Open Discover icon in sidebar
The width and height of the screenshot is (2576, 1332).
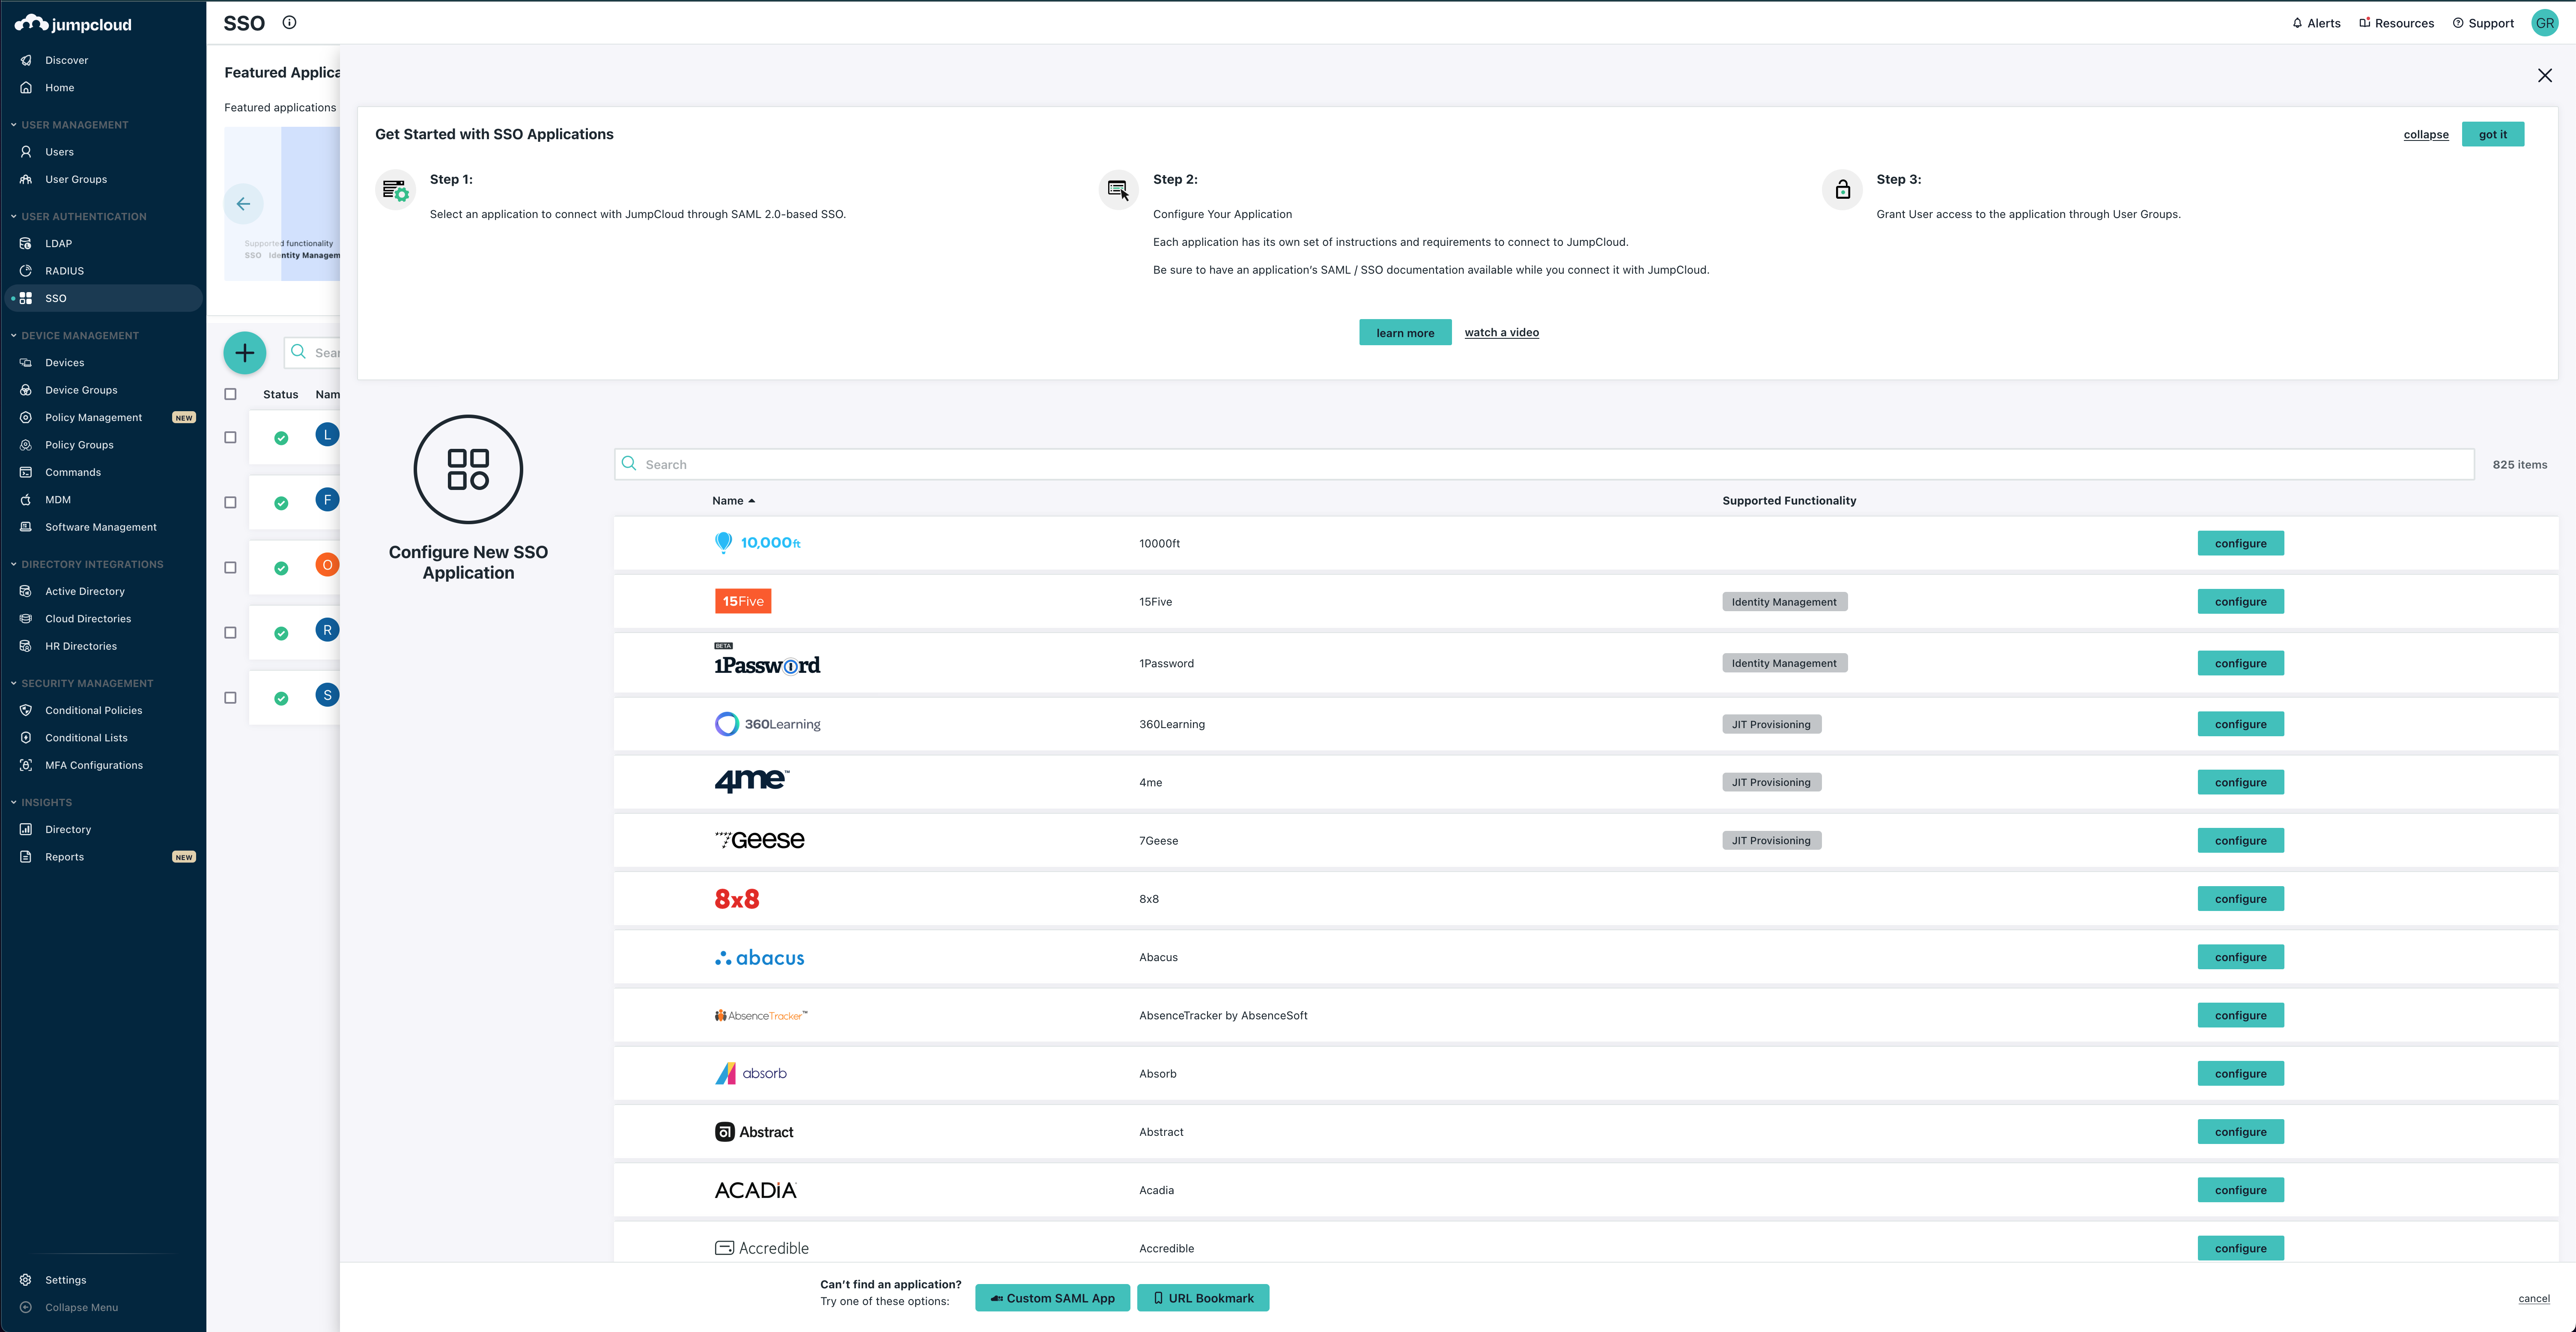point(26,60)
